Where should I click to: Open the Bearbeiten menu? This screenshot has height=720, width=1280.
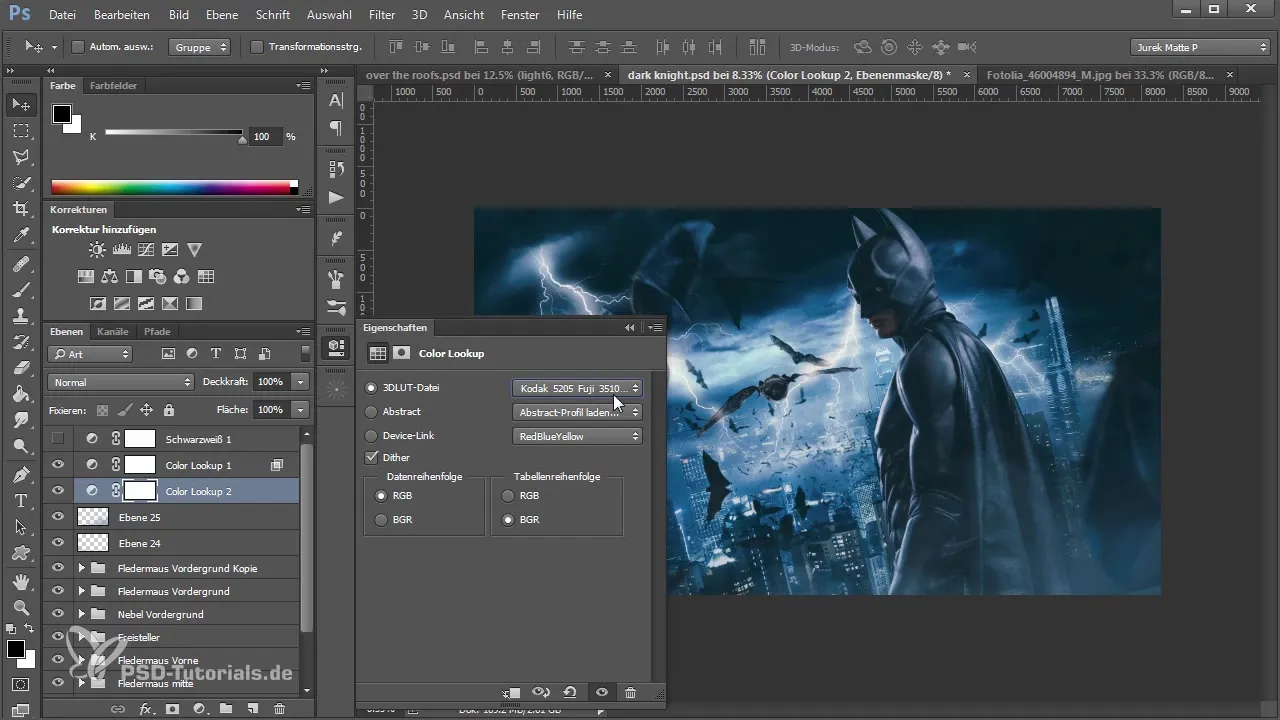click(122, 15)
